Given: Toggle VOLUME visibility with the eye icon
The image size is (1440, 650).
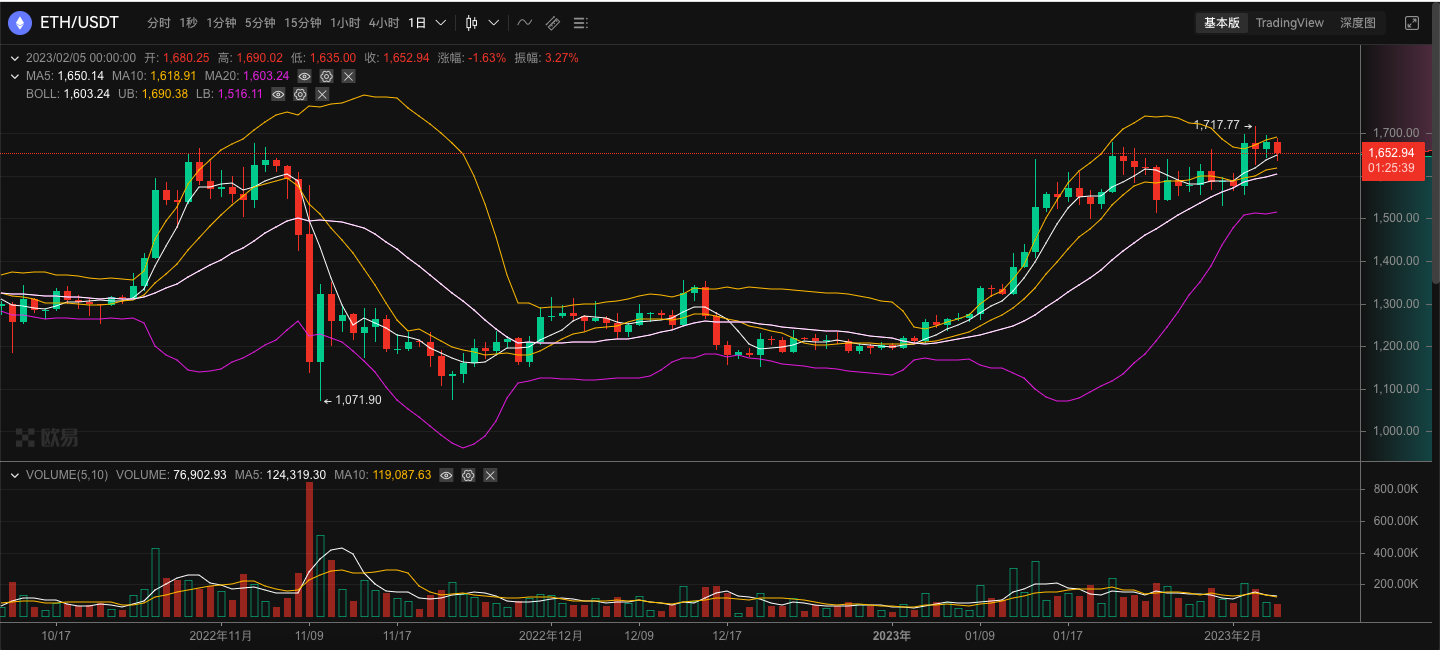Looking at the screenshot, I should coord(446,475).
